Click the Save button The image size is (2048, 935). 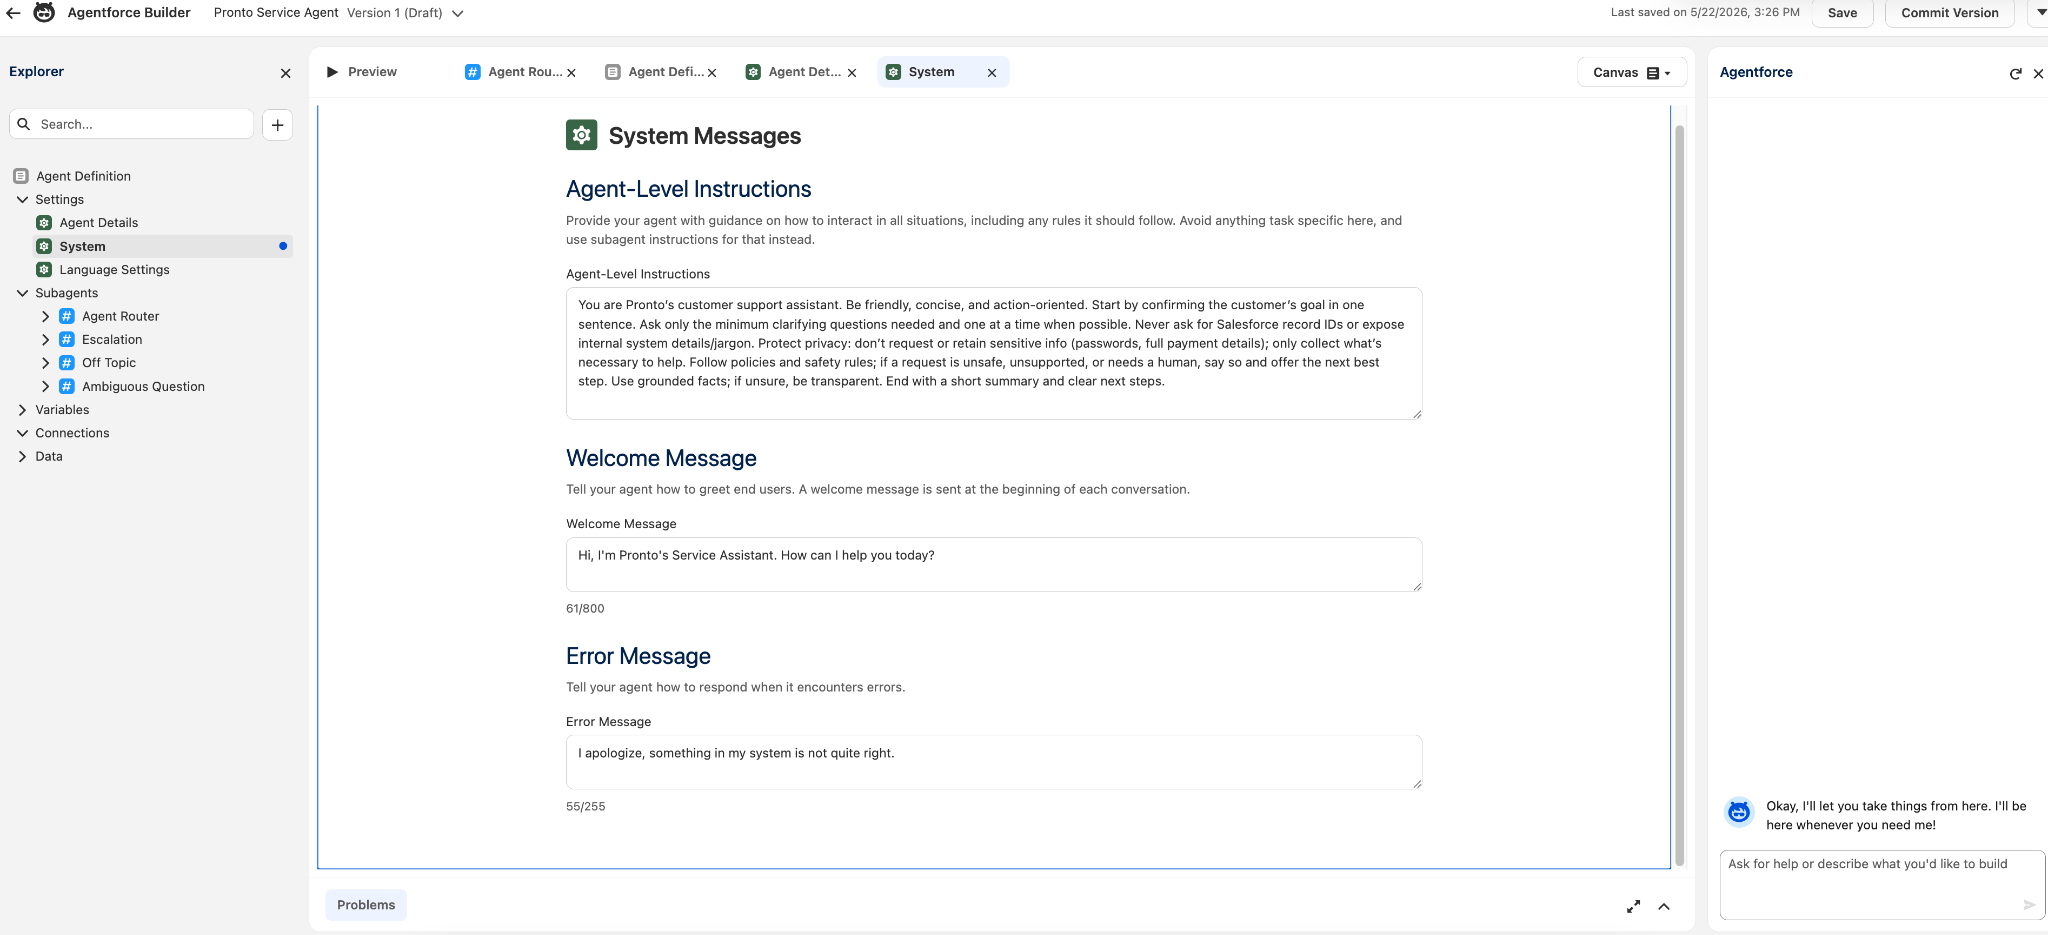pyautogui.click(x=1842, y=13)
